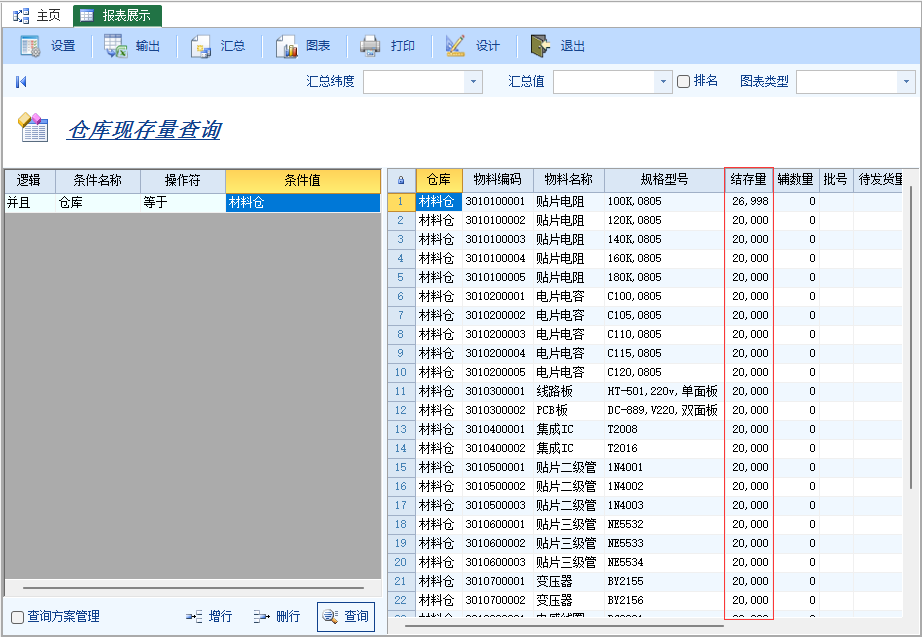922x637 pixels.
Task: Click the 结存量 column header
Action: point(749,179)
